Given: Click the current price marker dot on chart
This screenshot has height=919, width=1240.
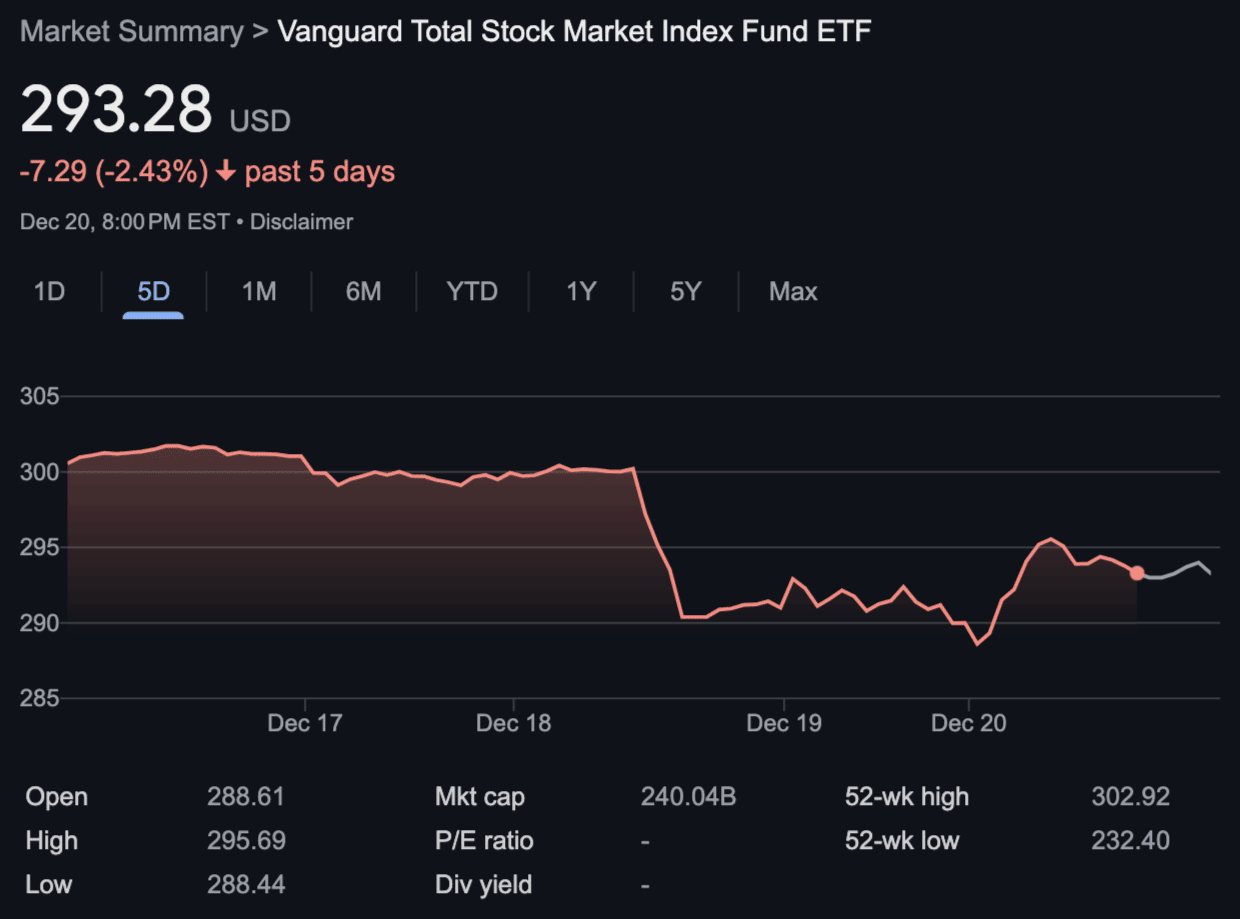Looking at the screenshot, I should click(1136, 573).
